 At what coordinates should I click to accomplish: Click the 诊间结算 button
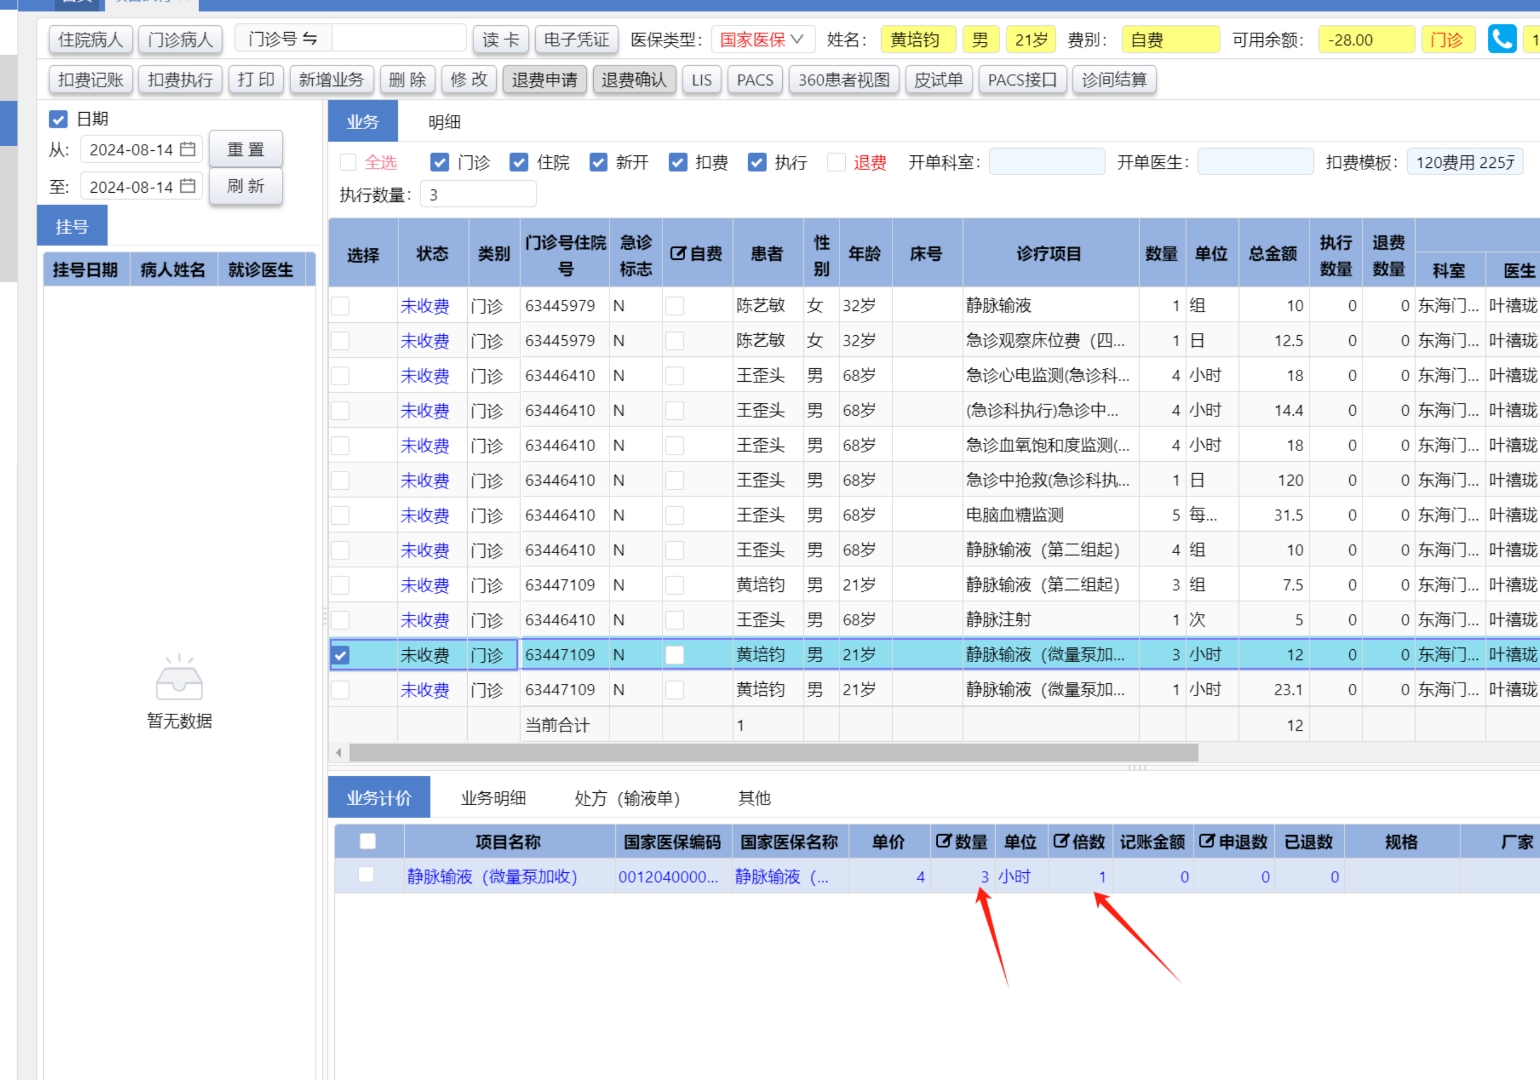tap(1114, 79)
